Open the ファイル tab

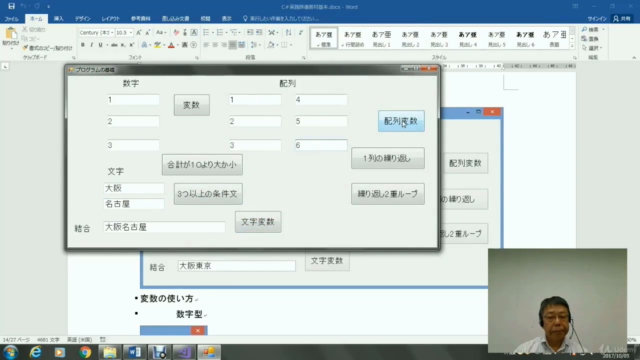12,19
